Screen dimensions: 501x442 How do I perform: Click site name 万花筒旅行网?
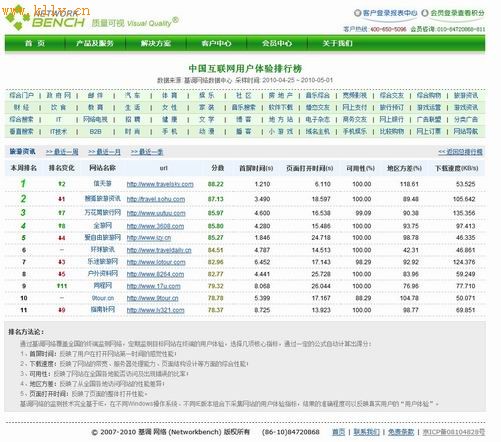click(x=103, y=213)
